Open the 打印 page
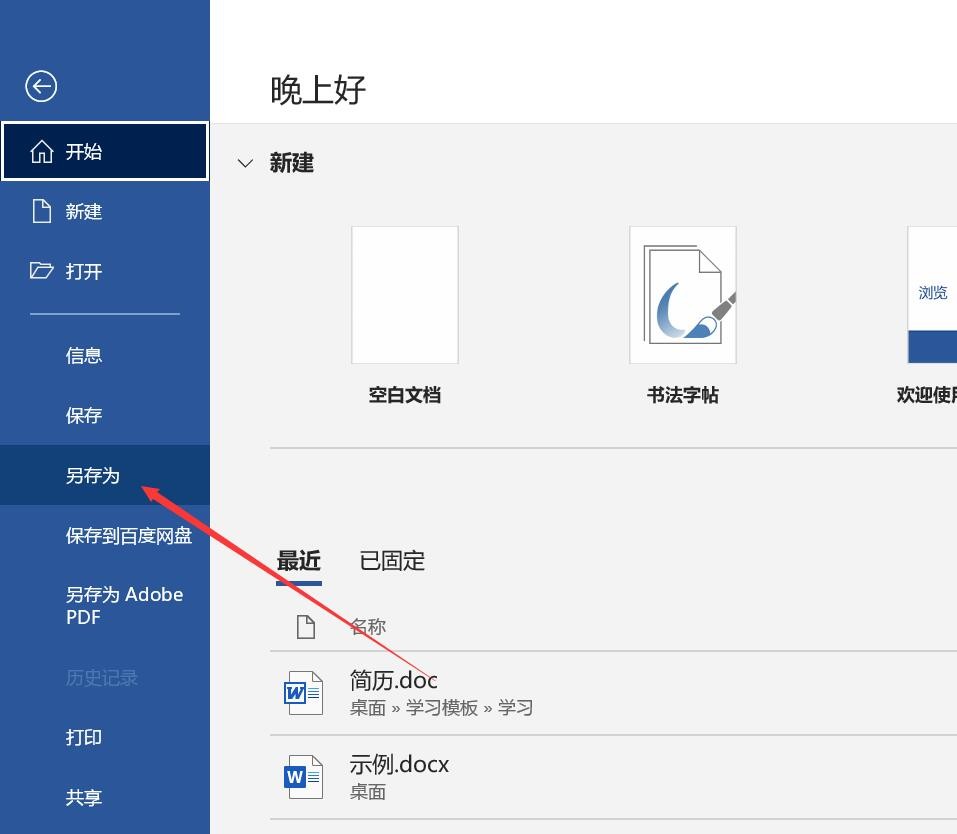 105,738
